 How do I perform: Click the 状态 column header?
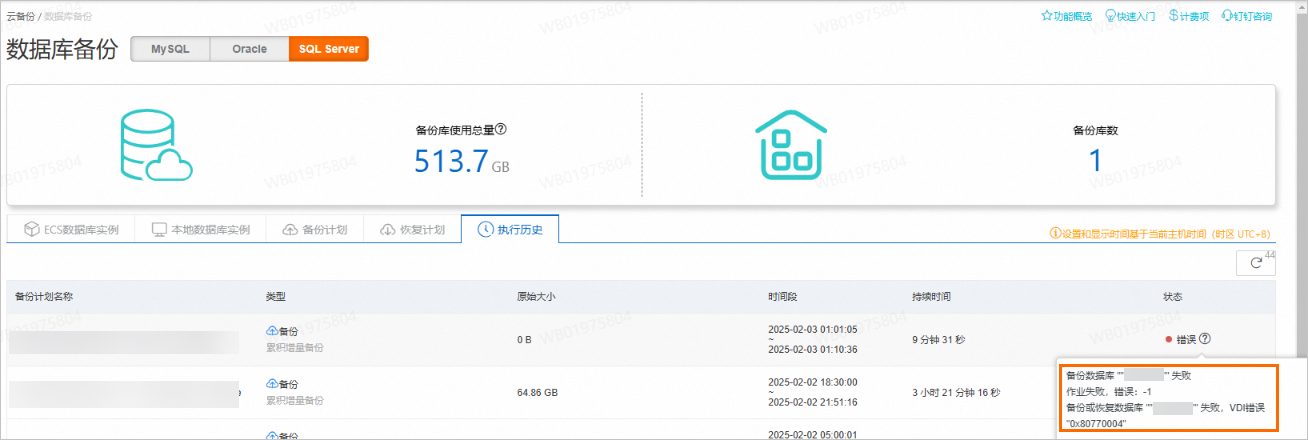click(x=1173, y=297)
